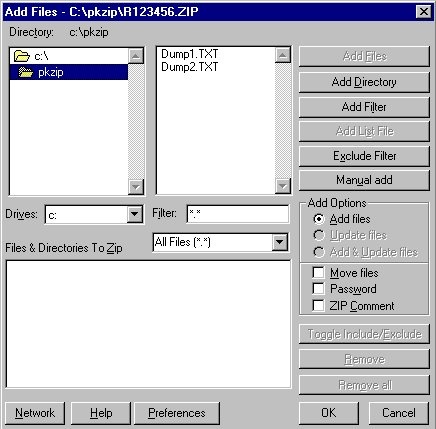
Task: Enable the Password checkbox
Action: click(318, 289)
